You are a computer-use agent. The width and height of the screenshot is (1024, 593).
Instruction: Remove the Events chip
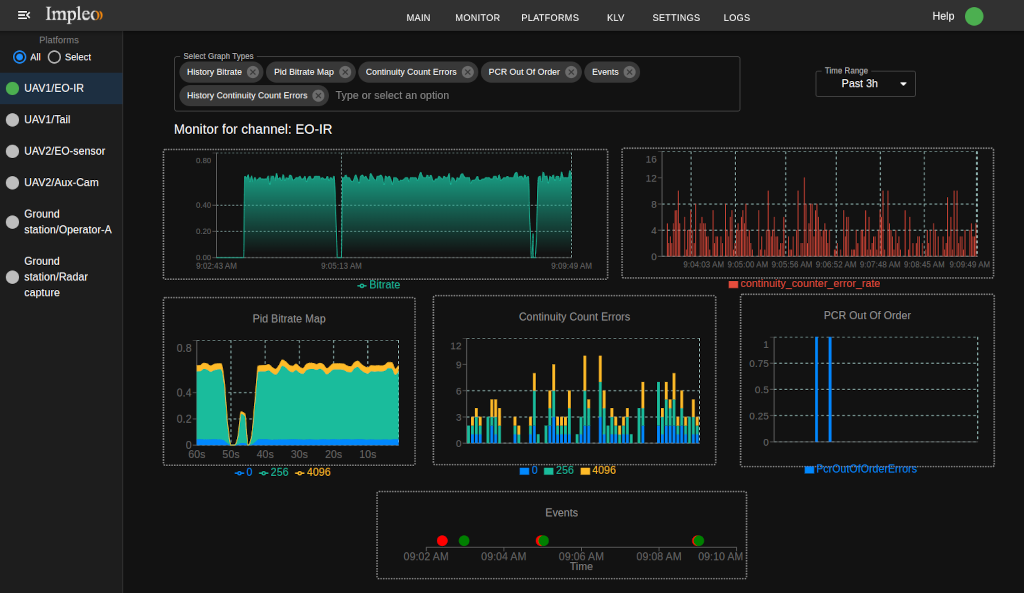pyautogui.click(x=630, y=72)
